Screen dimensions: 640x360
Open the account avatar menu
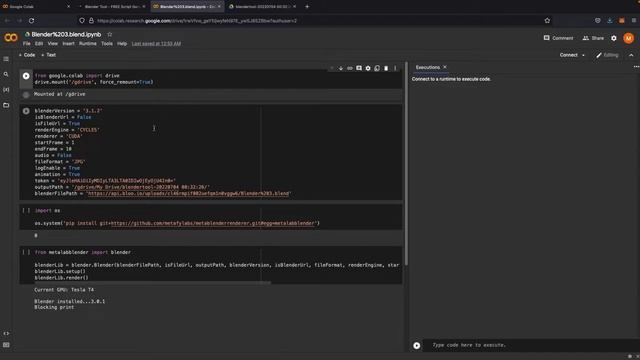click(x=629, y=38)
